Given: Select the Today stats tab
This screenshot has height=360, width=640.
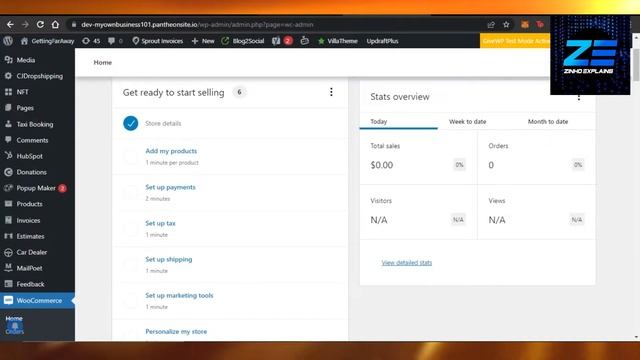Looking at the screenshot, I should coord(398,122).
